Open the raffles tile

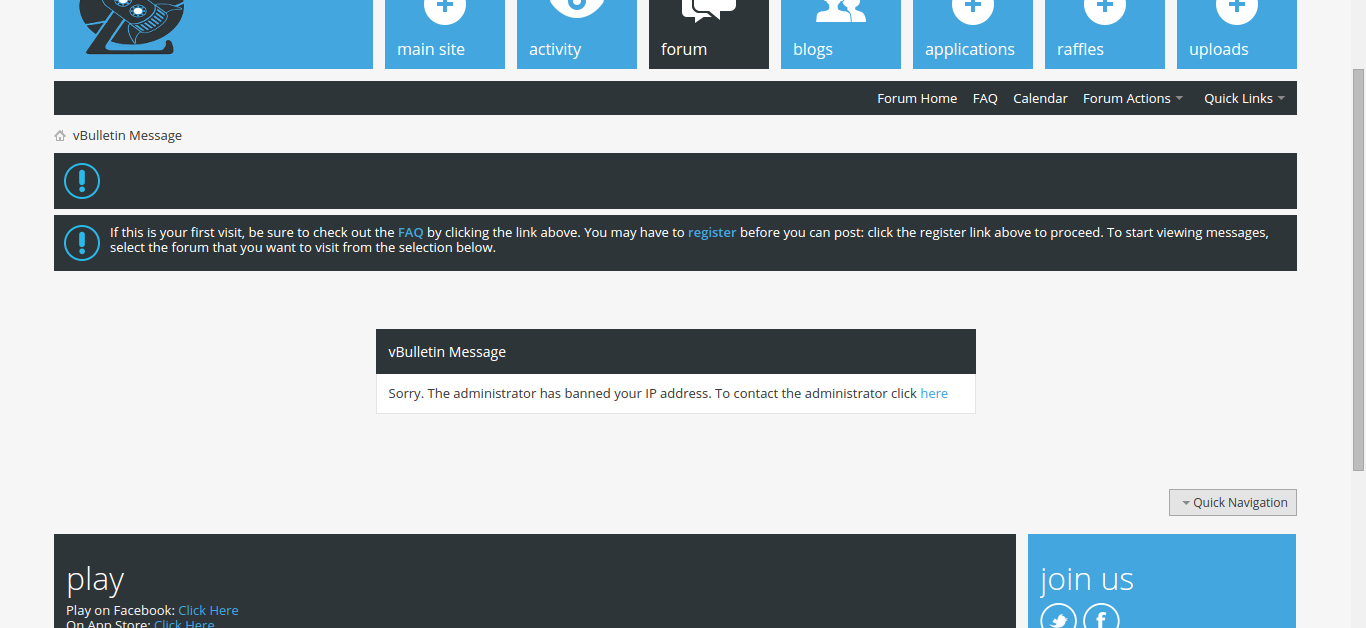pyautogui.click(x=1104, y=34)
